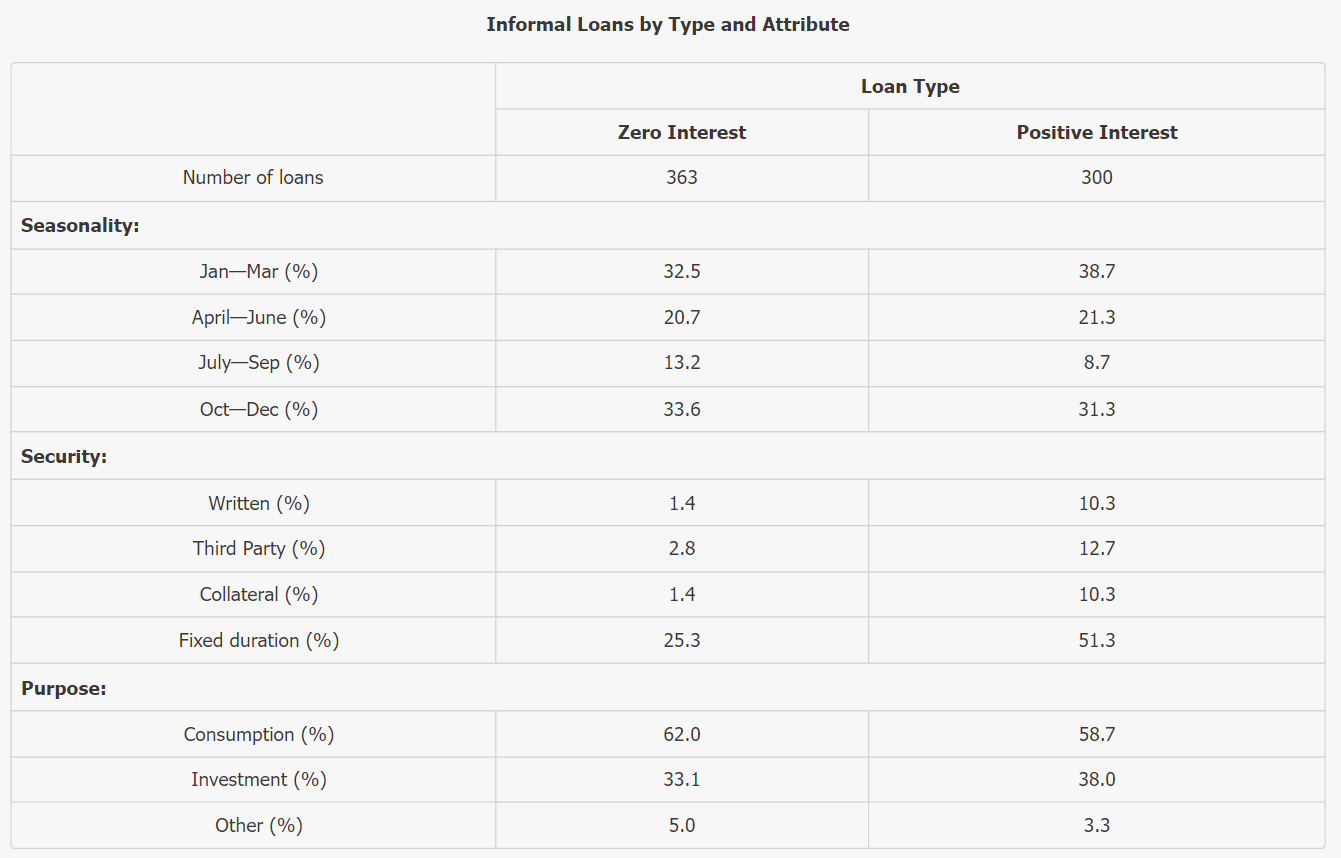Select Zero Interest value in Written (%) row
The width and height of the screenshot is (1341, 858).
[682, 503]
